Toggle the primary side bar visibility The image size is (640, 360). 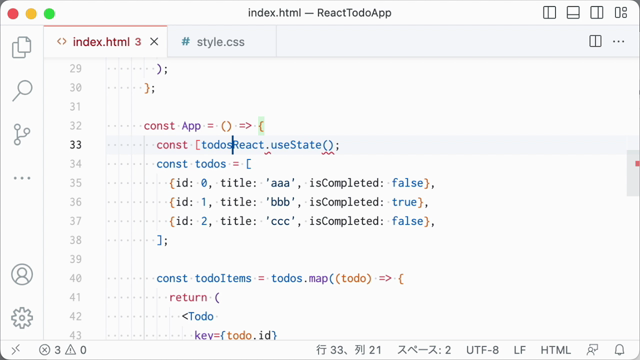pyautogui.click(x=549, y=13)
